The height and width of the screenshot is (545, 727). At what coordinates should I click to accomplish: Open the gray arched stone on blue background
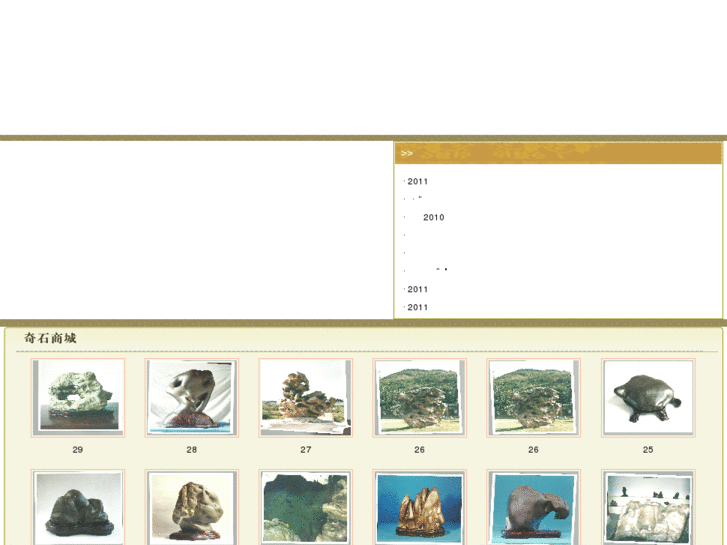click(x=534, y=507)
